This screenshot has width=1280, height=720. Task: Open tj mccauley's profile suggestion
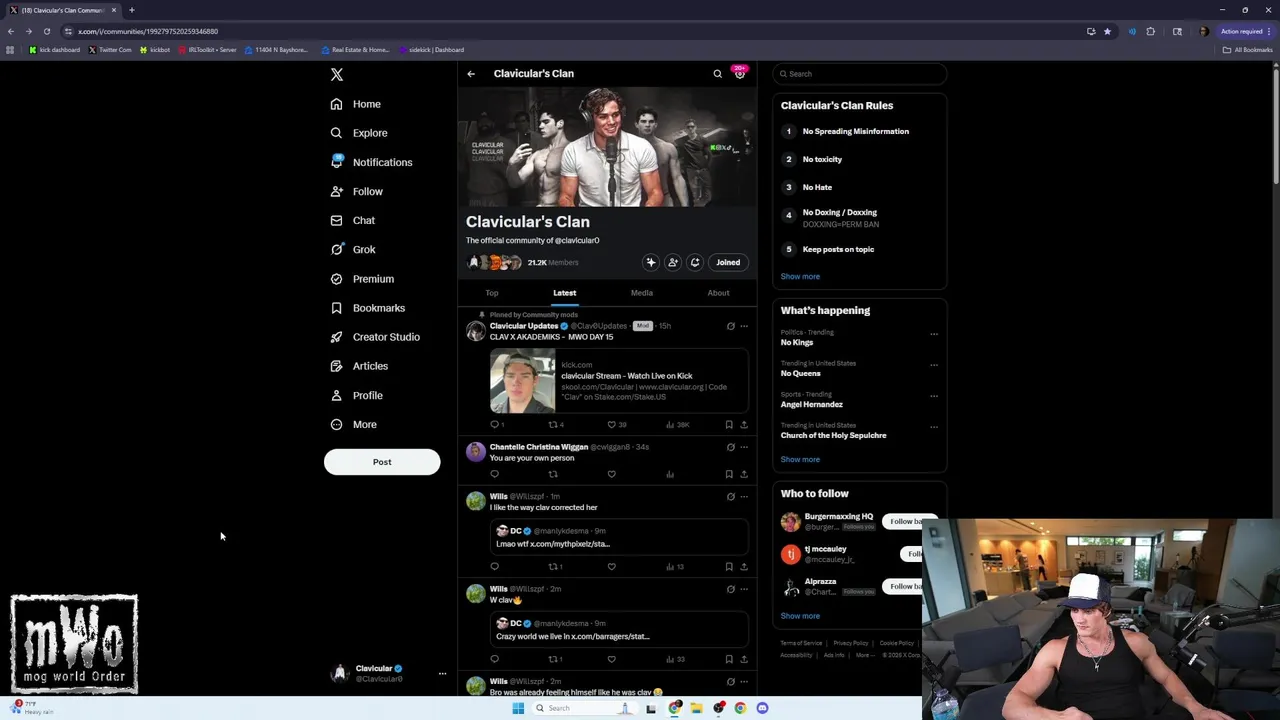[x=826, y=549]
